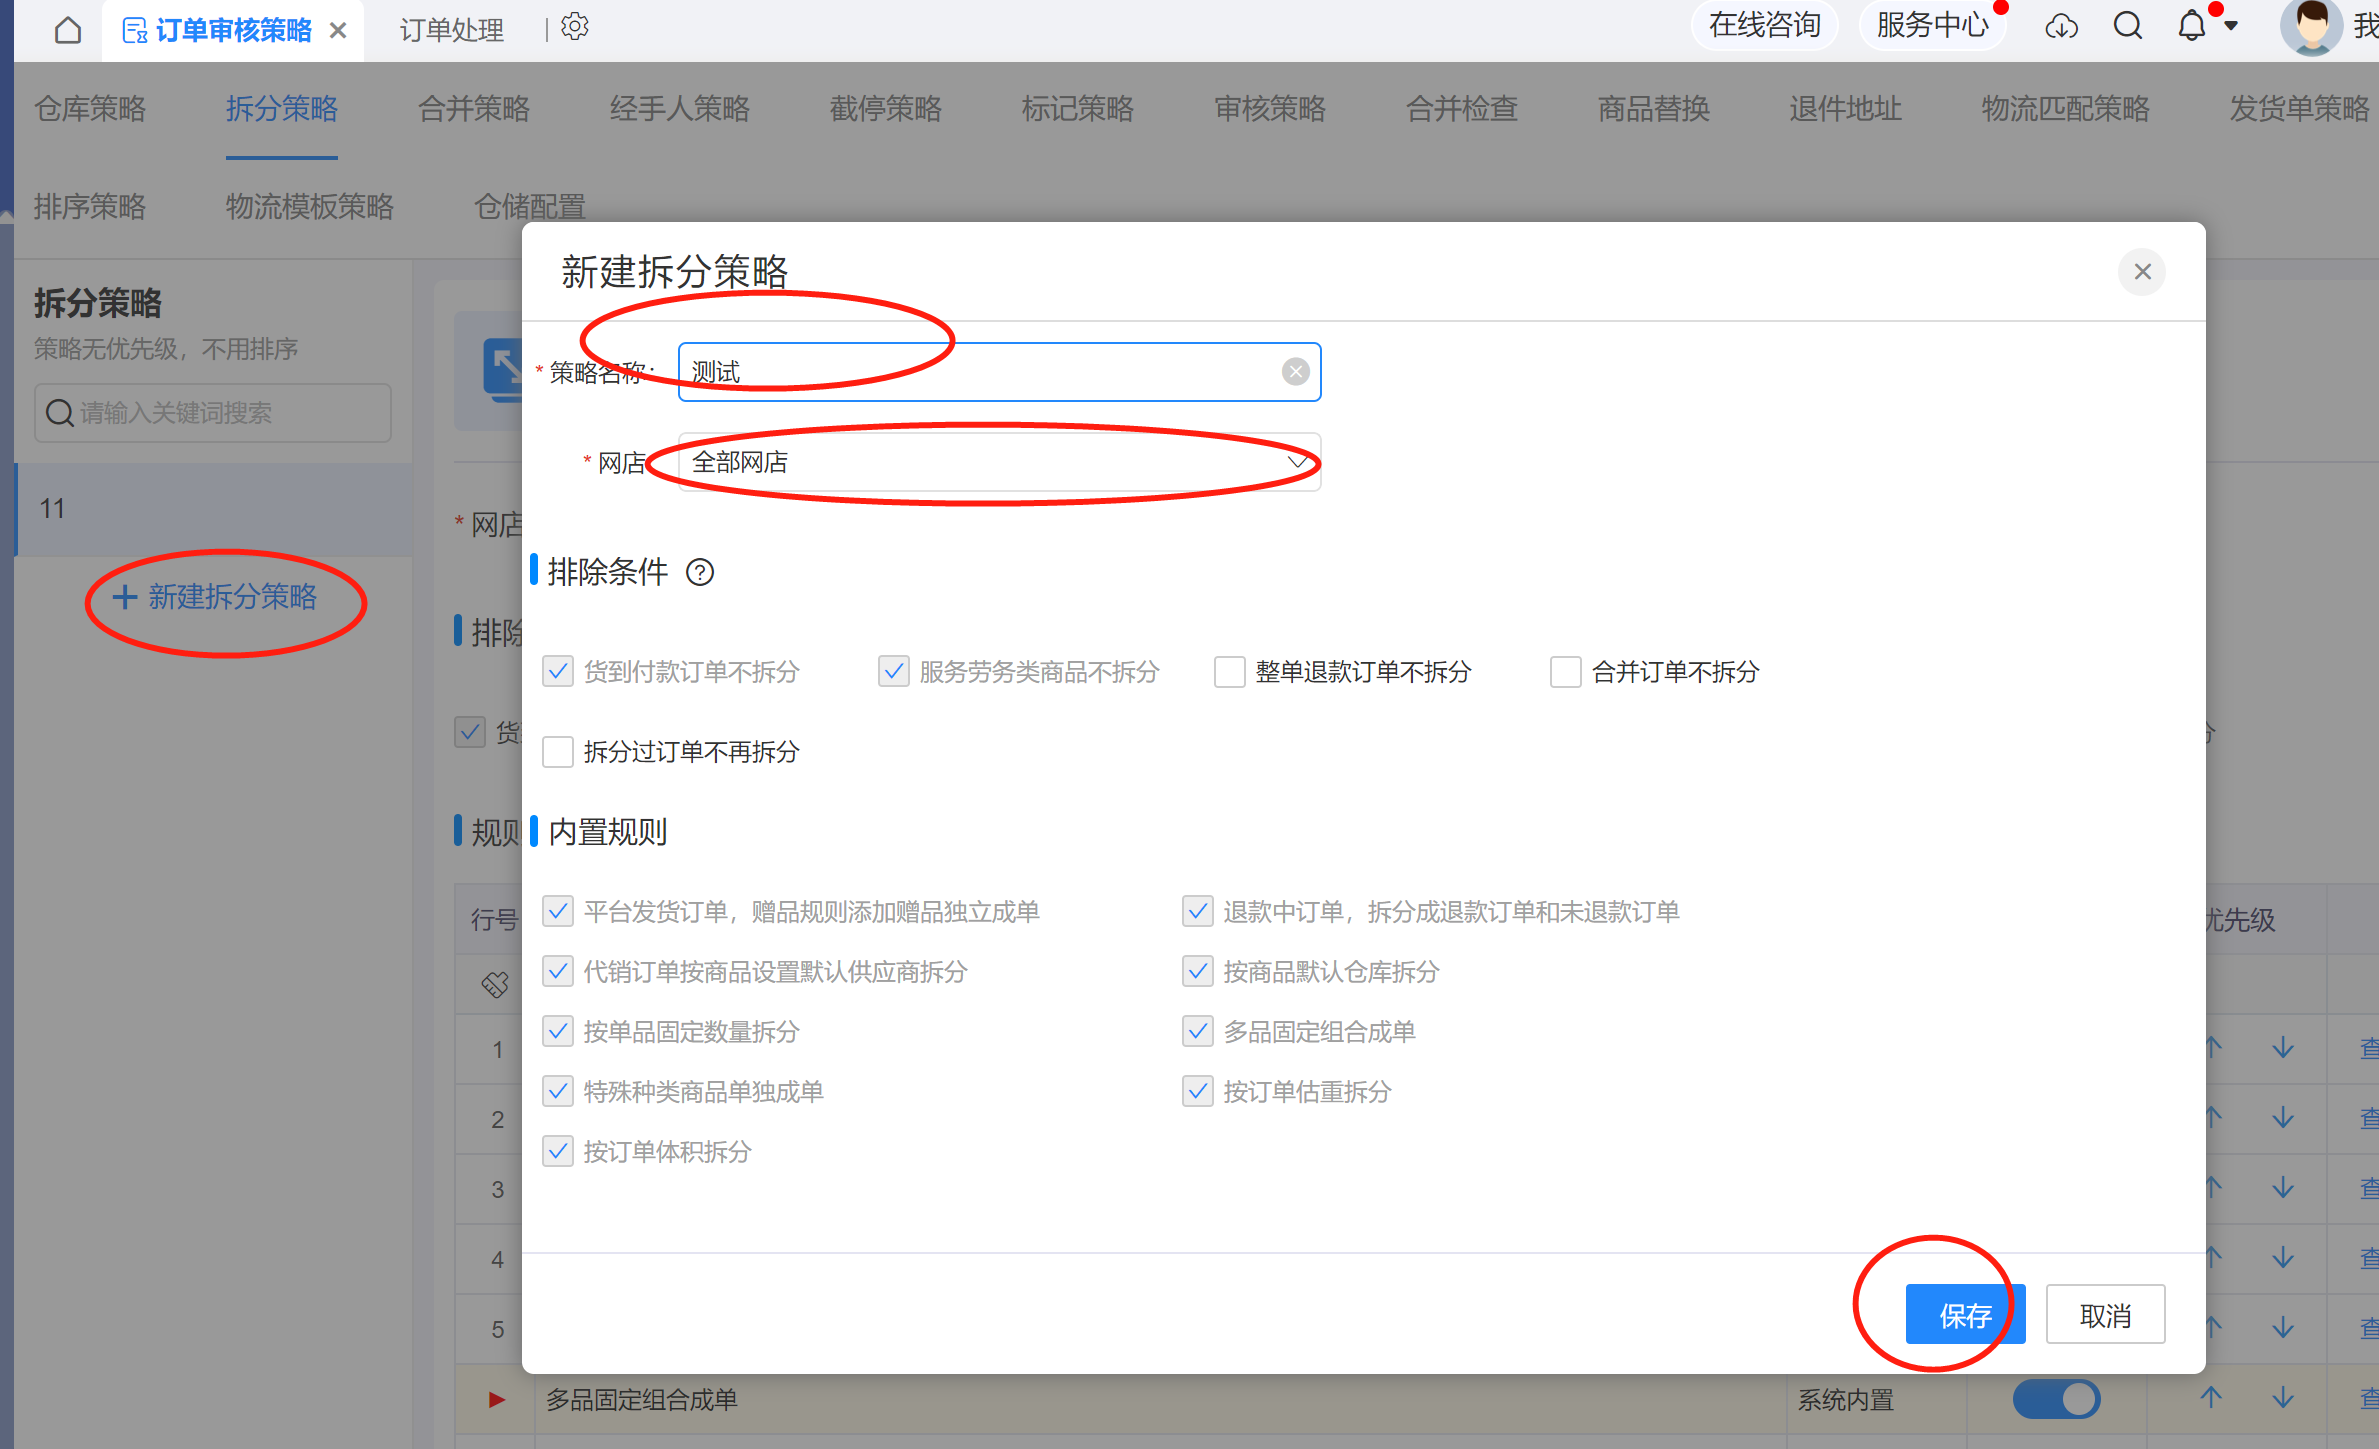
Task: Switch to 排序策略 tab
Action: 90,206
